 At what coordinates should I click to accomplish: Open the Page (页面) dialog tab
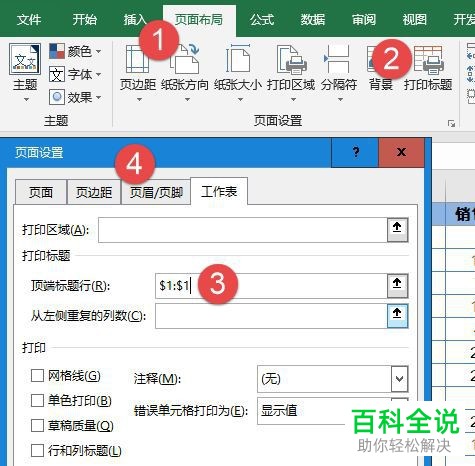pyautogui.click(x=41, y=192)
